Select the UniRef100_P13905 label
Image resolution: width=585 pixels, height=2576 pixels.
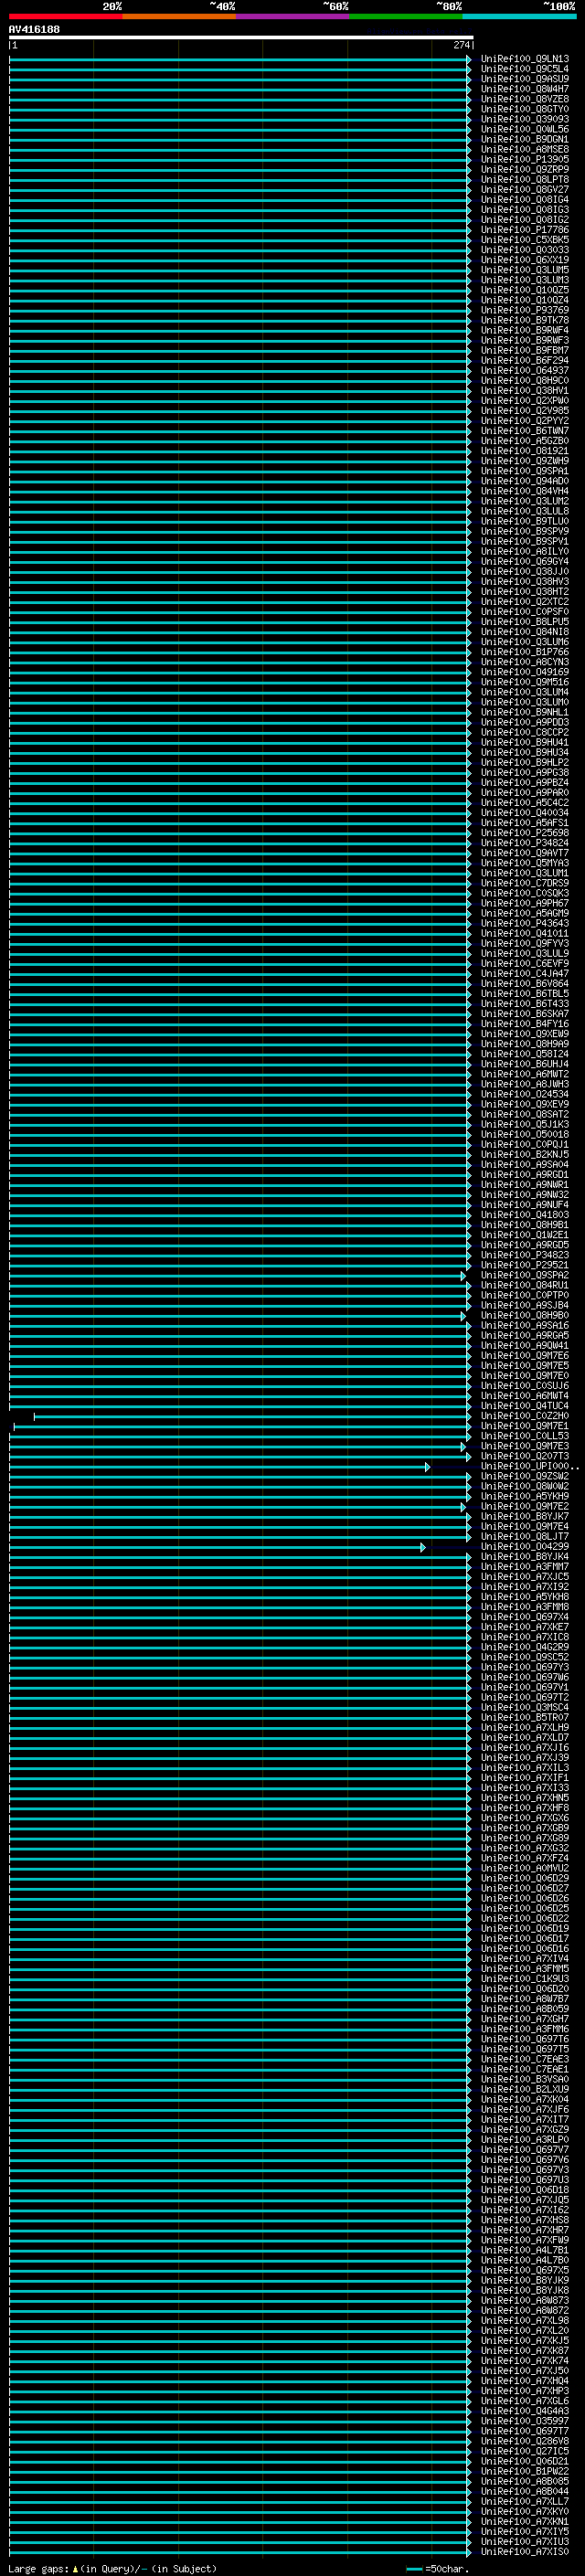tap(524, 159)
